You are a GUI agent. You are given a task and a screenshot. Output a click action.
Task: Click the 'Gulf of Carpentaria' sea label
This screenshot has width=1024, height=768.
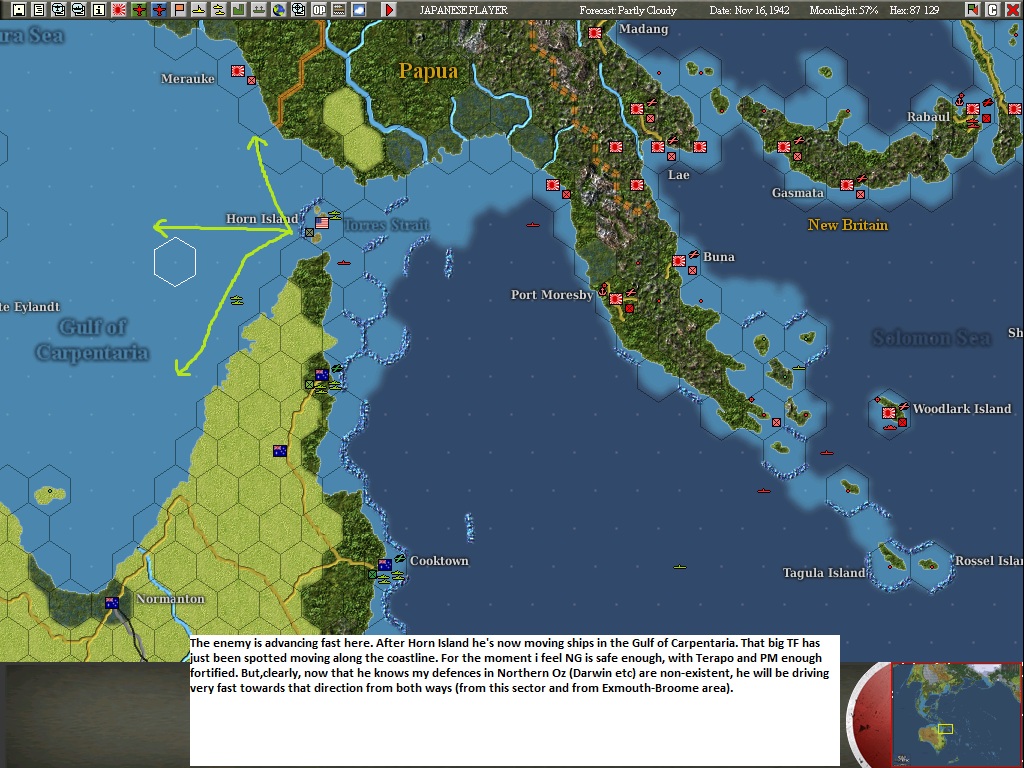point(92,340)
